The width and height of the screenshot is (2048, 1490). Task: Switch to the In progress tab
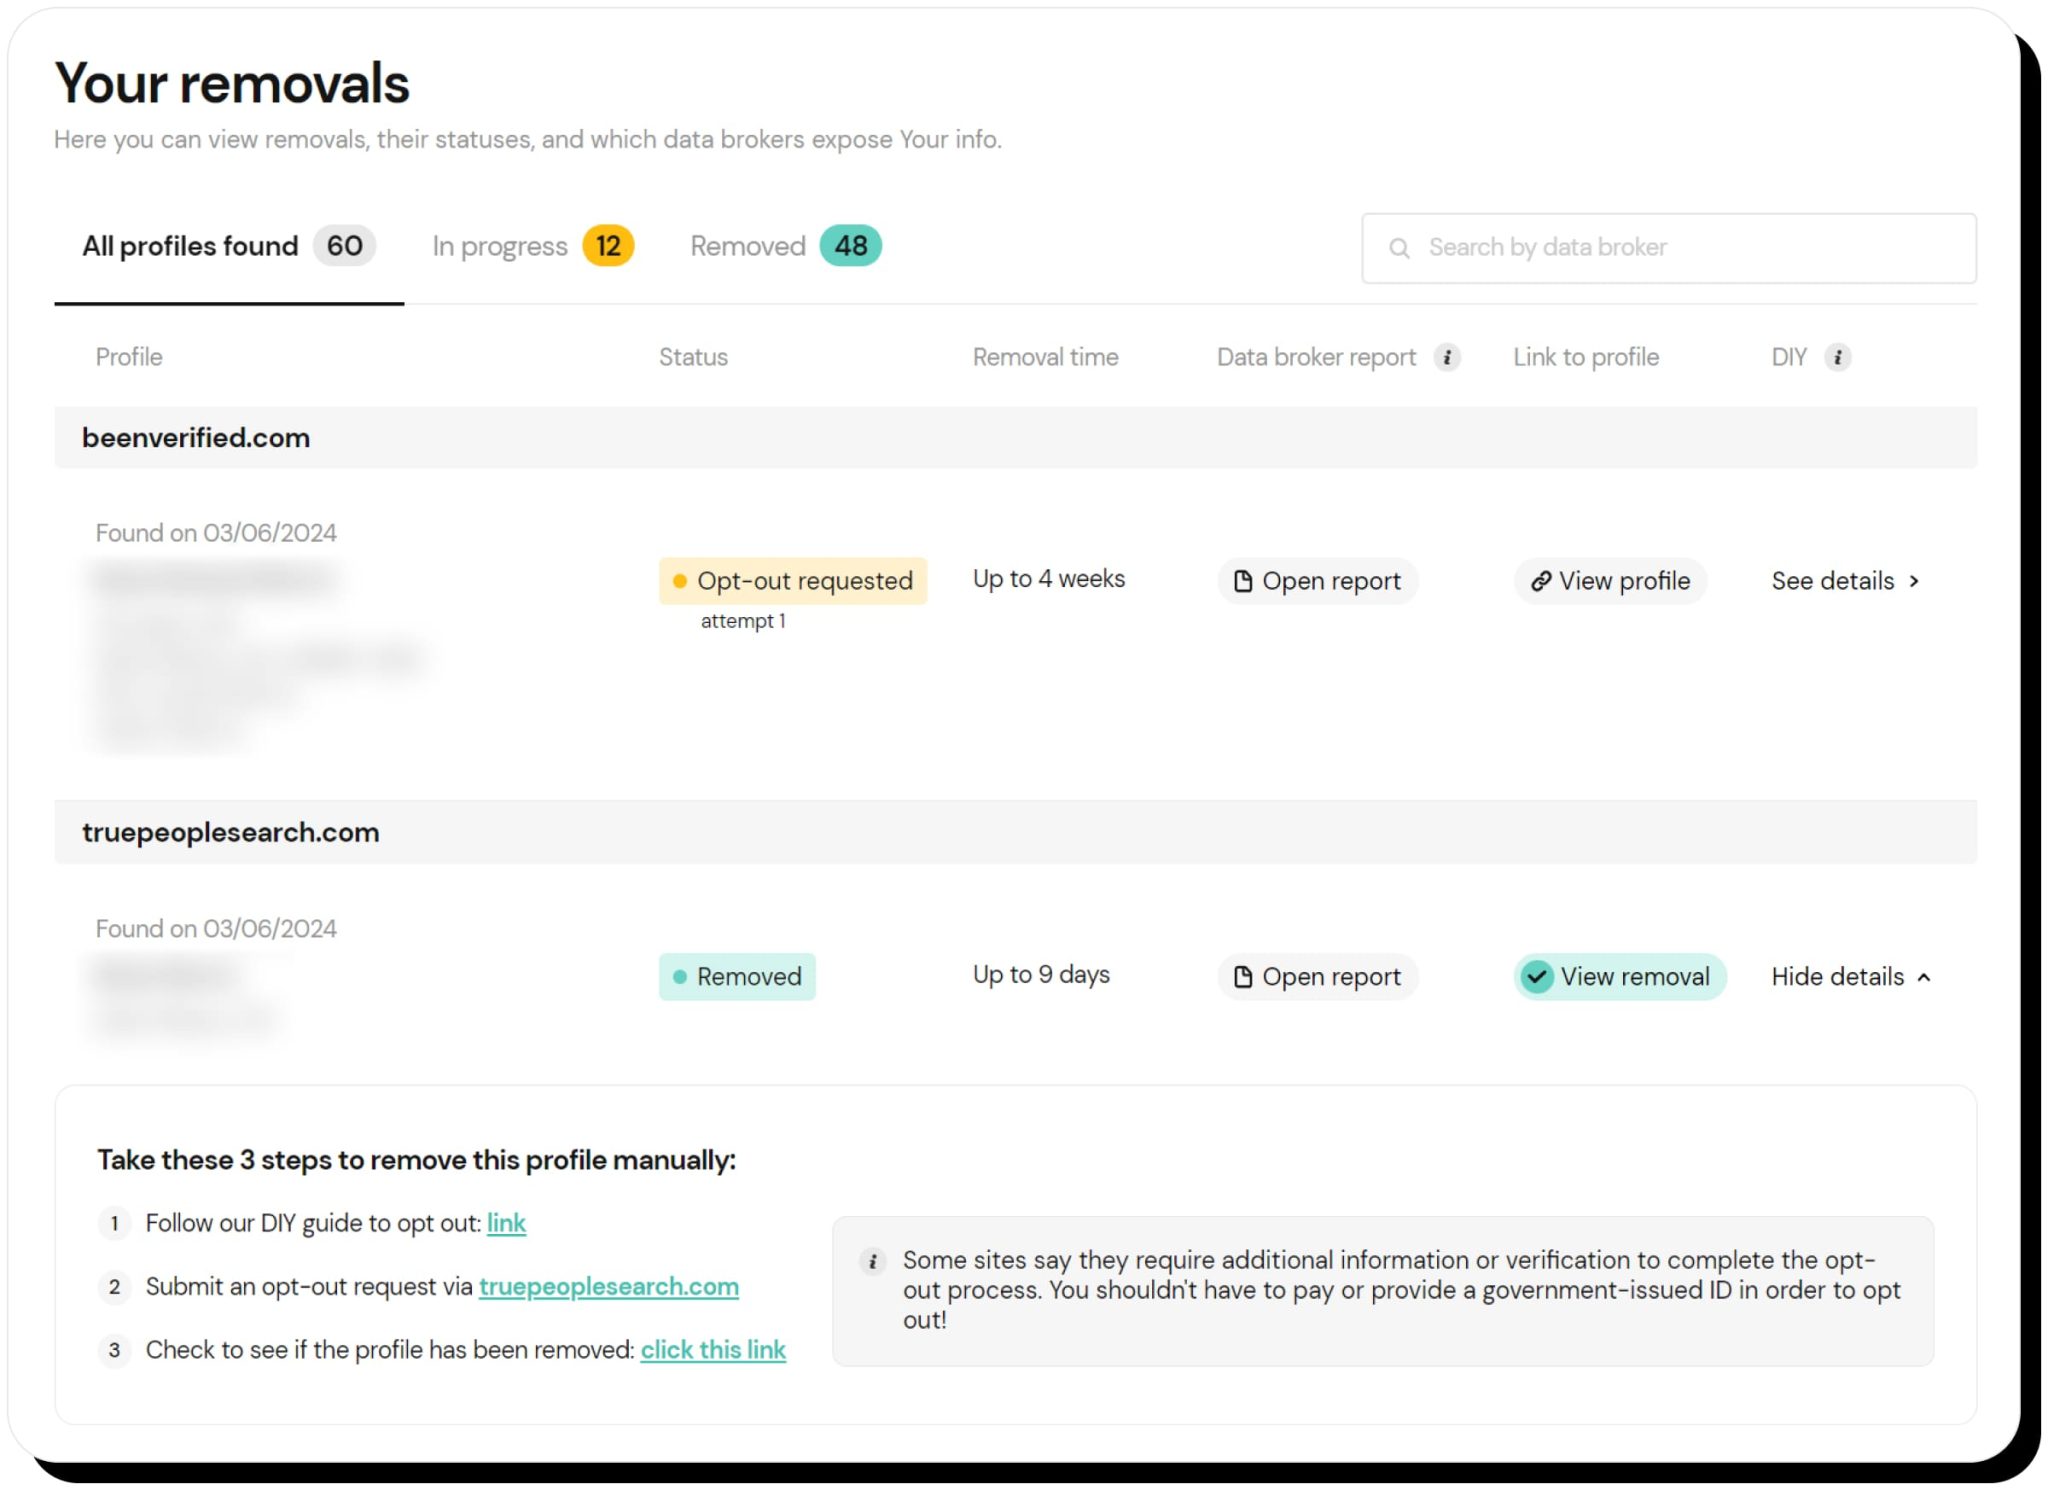click(x=532, y=246)
